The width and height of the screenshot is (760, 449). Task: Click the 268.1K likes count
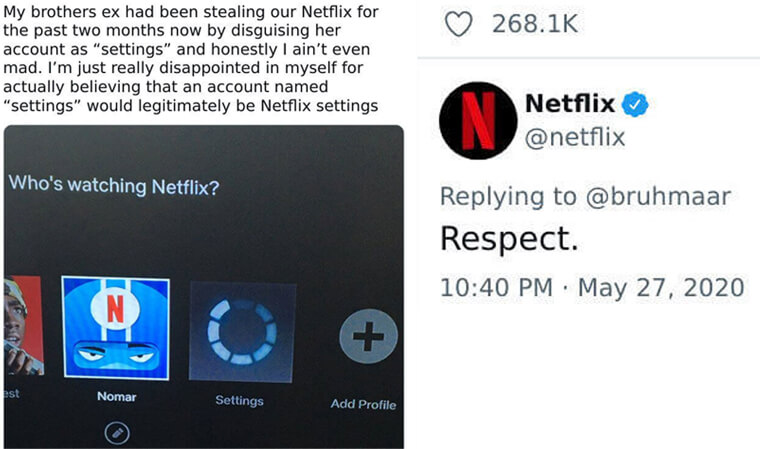535,24
